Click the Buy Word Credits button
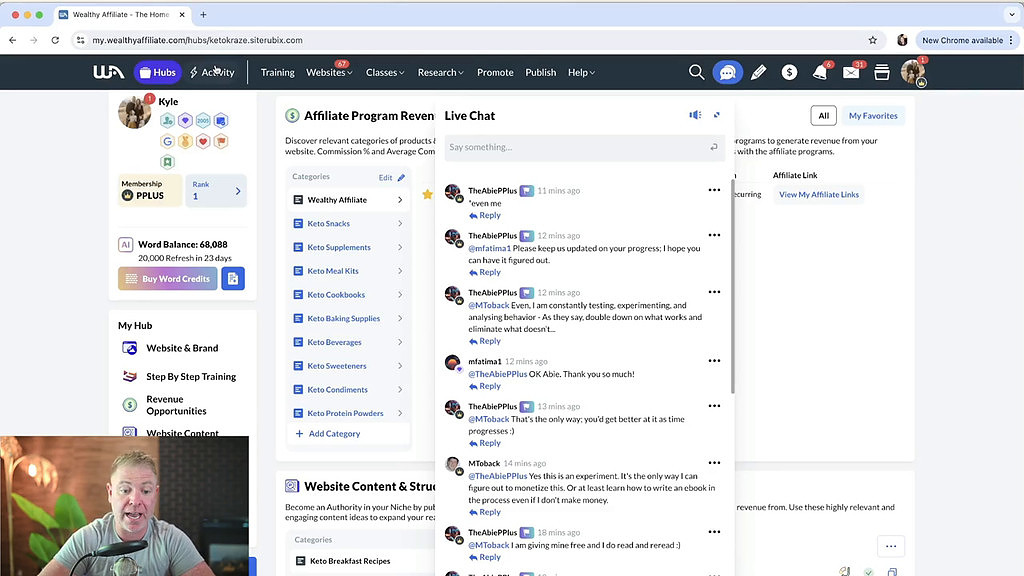Screen dimensions: 1024x576 tap(166, 278)
